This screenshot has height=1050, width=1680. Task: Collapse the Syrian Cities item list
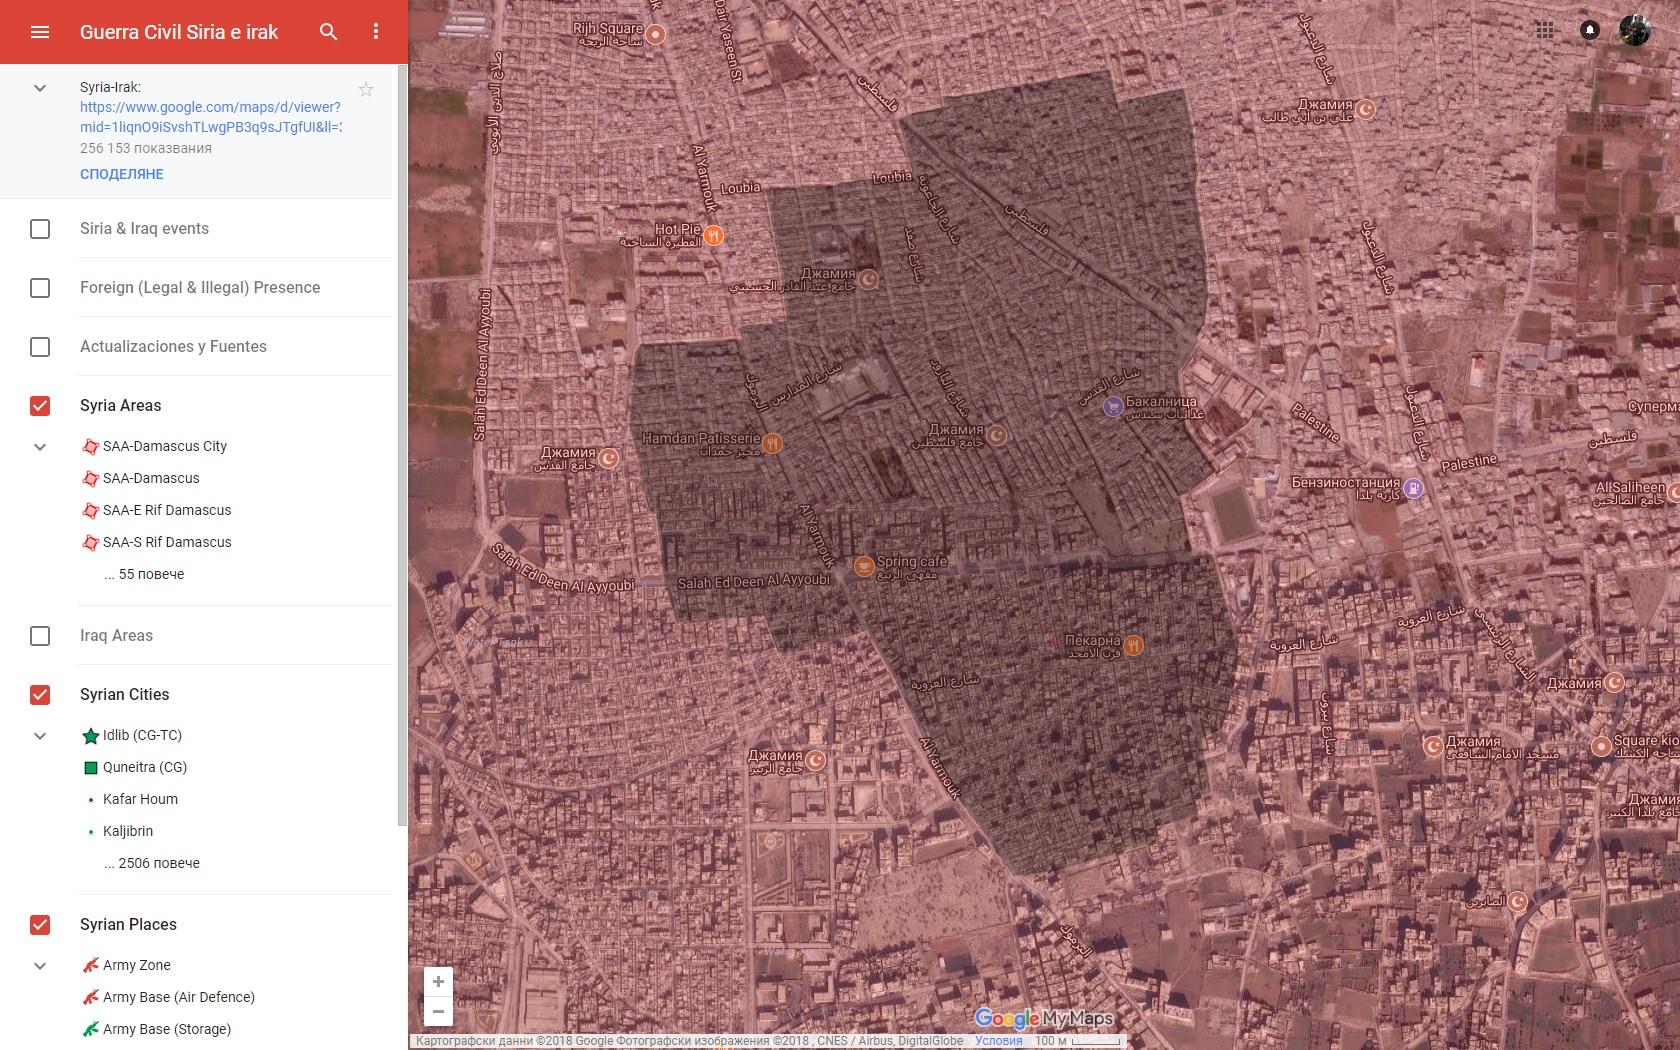pyautogui.click(x=40, y=736)
